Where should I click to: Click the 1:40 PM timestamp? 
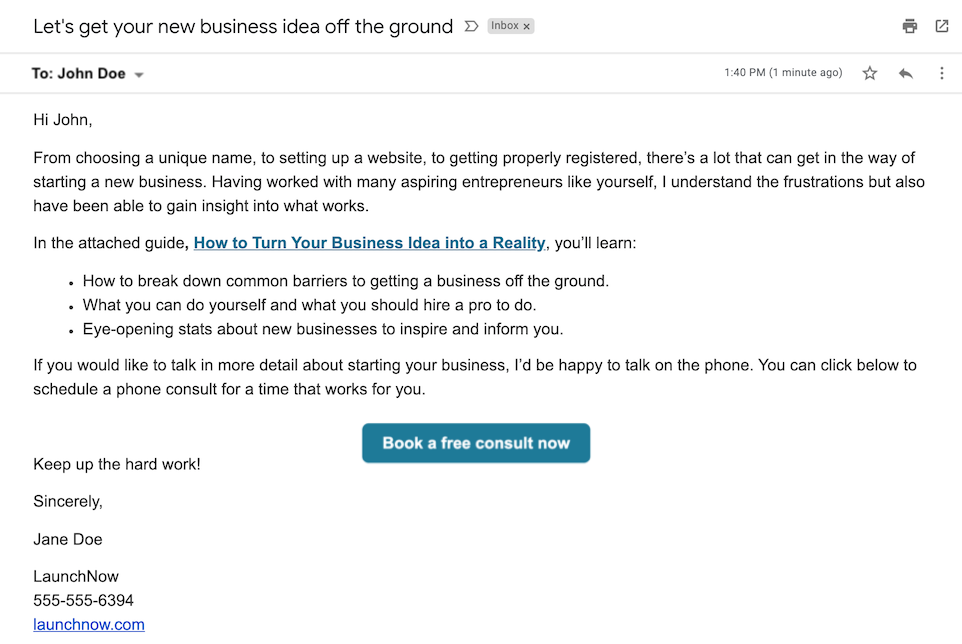point(783,73)
